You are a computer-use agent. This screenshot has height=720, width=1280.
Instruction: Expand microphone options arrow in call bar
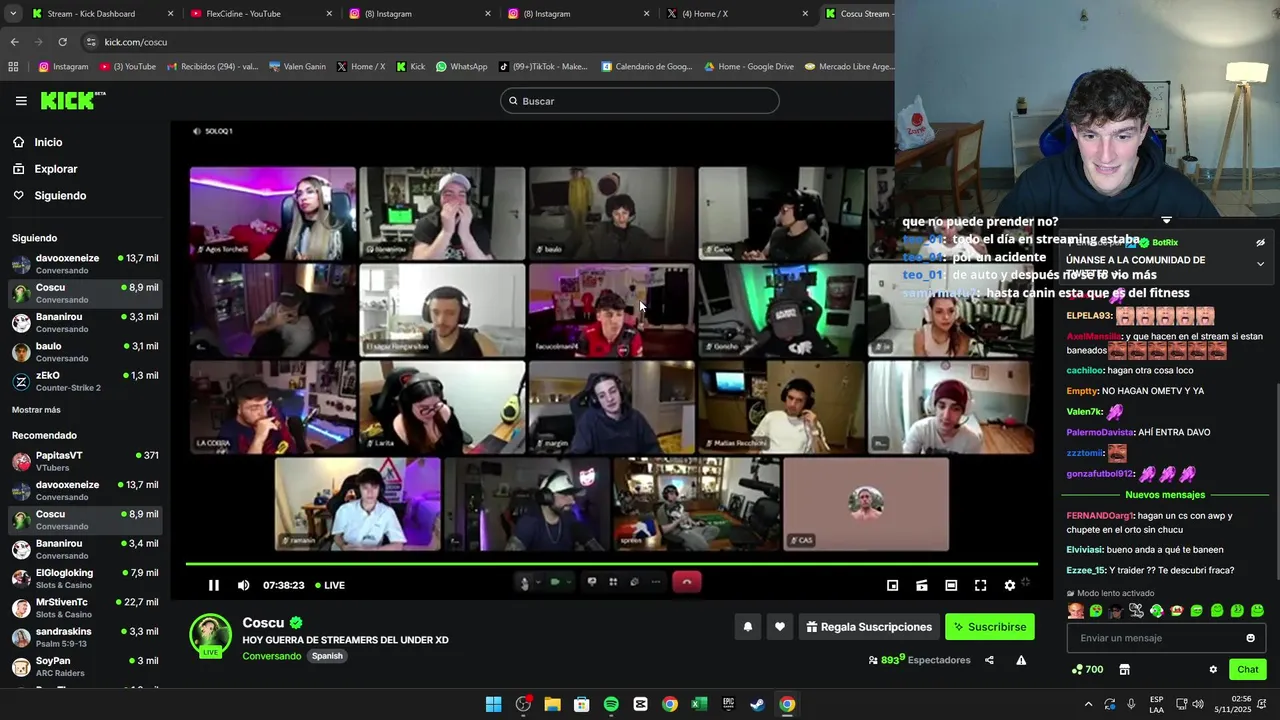538,582
